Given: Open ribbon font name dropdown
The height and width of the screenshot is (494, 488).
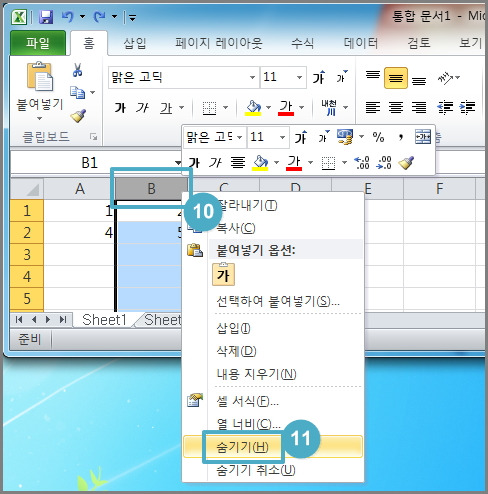Looking at the screenshot, I should pos(252,77).
